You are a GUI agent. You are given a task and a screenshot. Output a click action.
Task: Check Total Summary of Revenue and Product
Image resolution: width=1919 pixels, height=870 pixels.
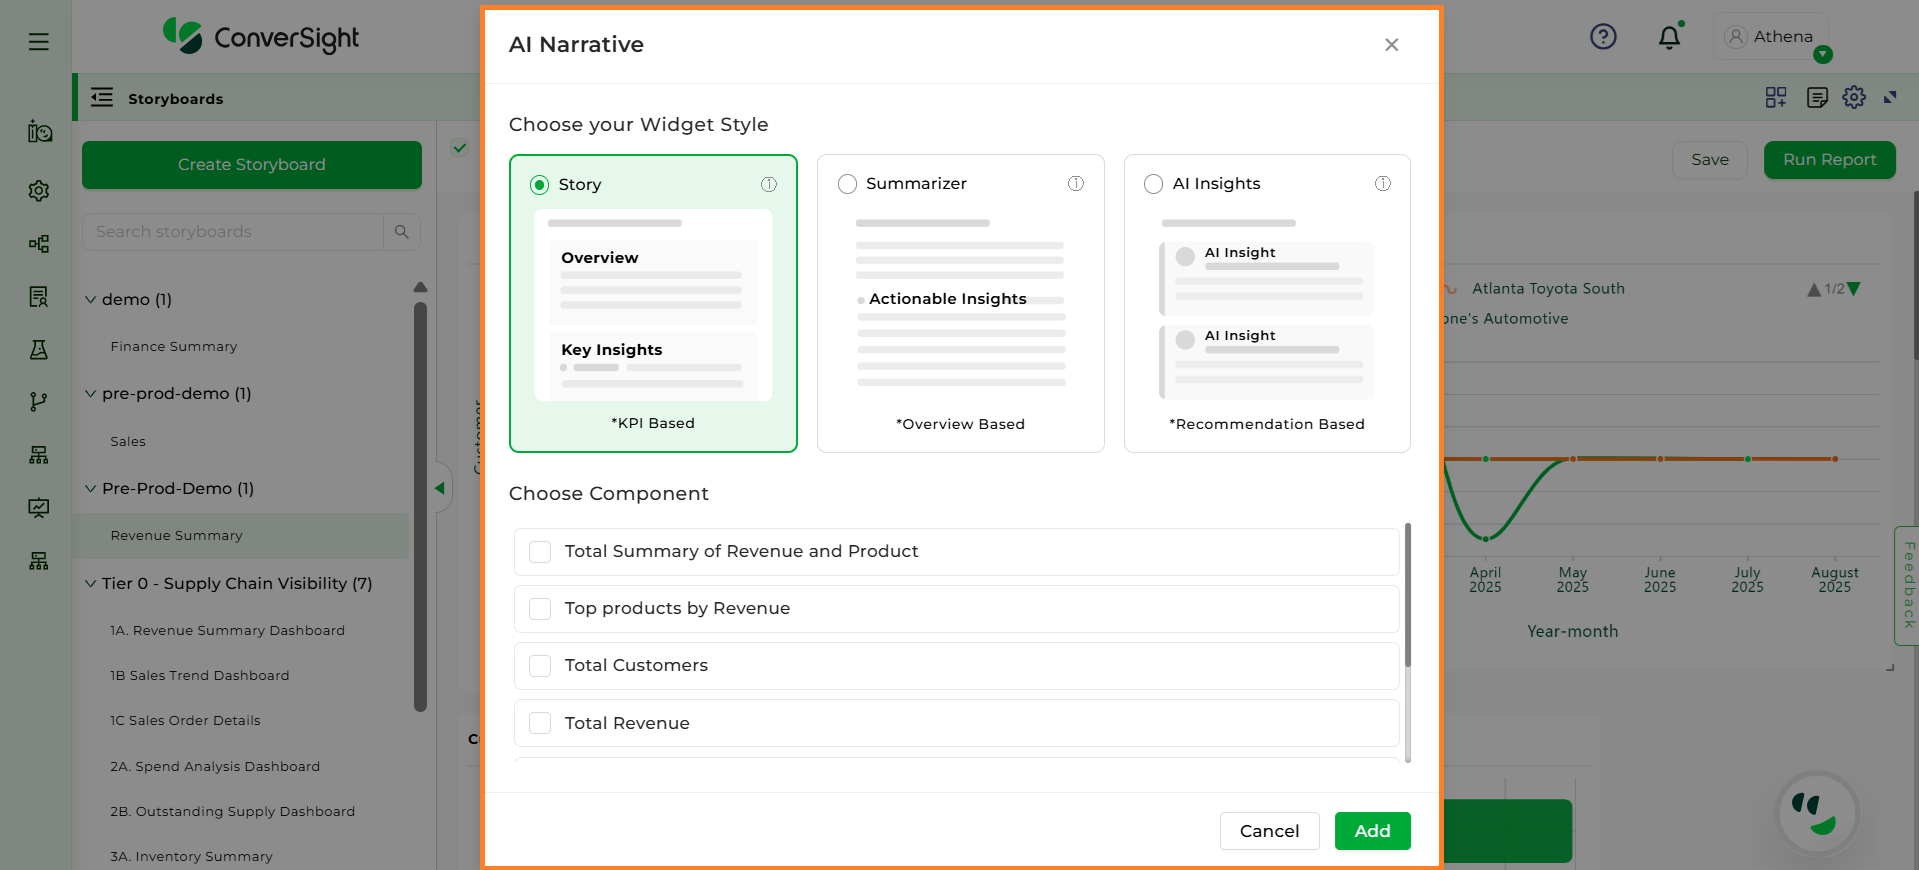540,552
